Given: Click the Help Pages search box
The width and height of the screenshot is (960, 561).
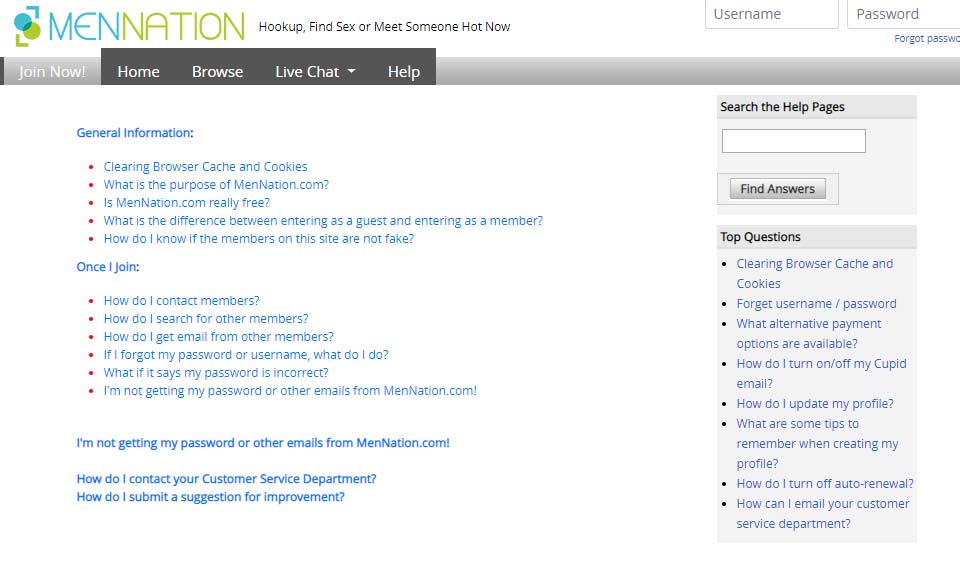Looking at the screenshot, I should 793,141.
